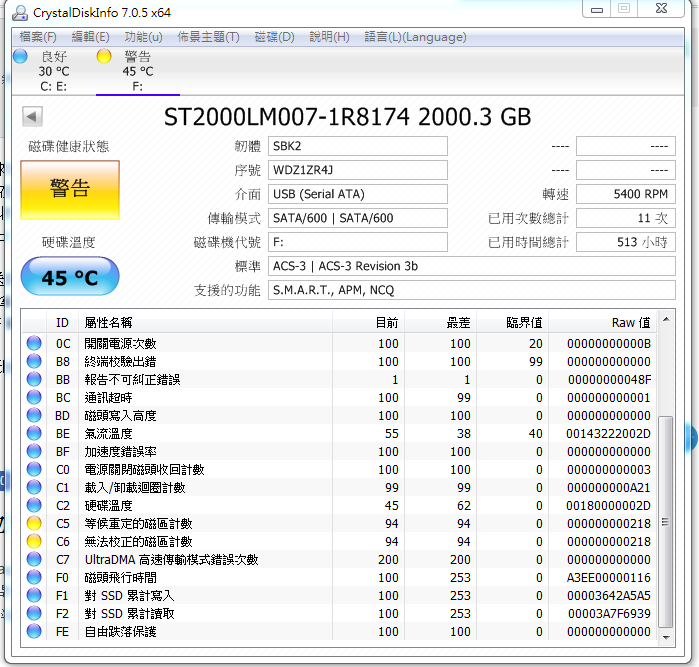Open the 語言(L)(Language) menu
The height and width of the screenshot is (667, 699).
(415, 37)
